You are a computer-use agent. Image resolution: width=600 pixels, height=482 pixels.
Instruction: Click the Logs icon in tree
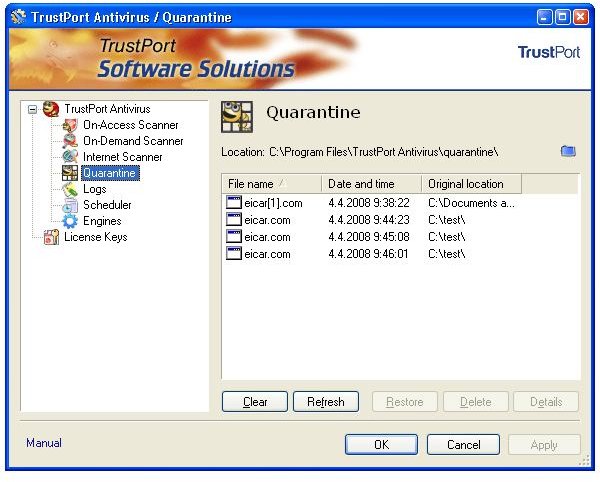(70, 189)
